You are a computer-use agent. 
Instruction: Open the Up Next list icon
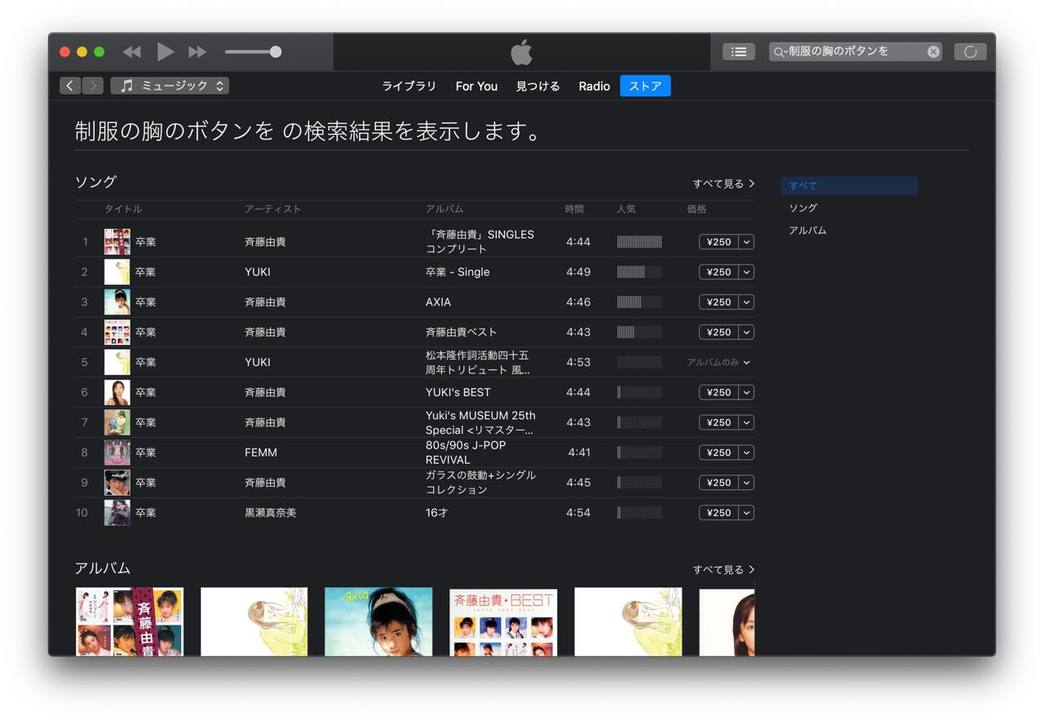pyautogui.click(x=738, y=52)
